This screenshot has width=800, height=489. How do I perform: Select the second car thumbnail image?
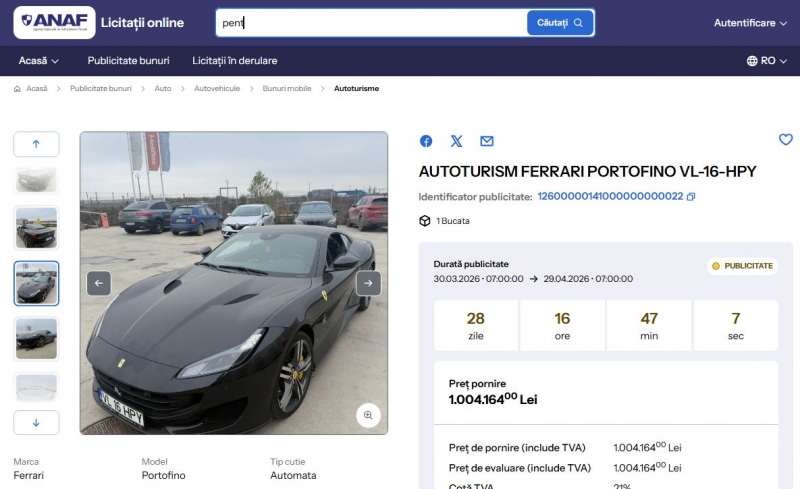point(36,228)
